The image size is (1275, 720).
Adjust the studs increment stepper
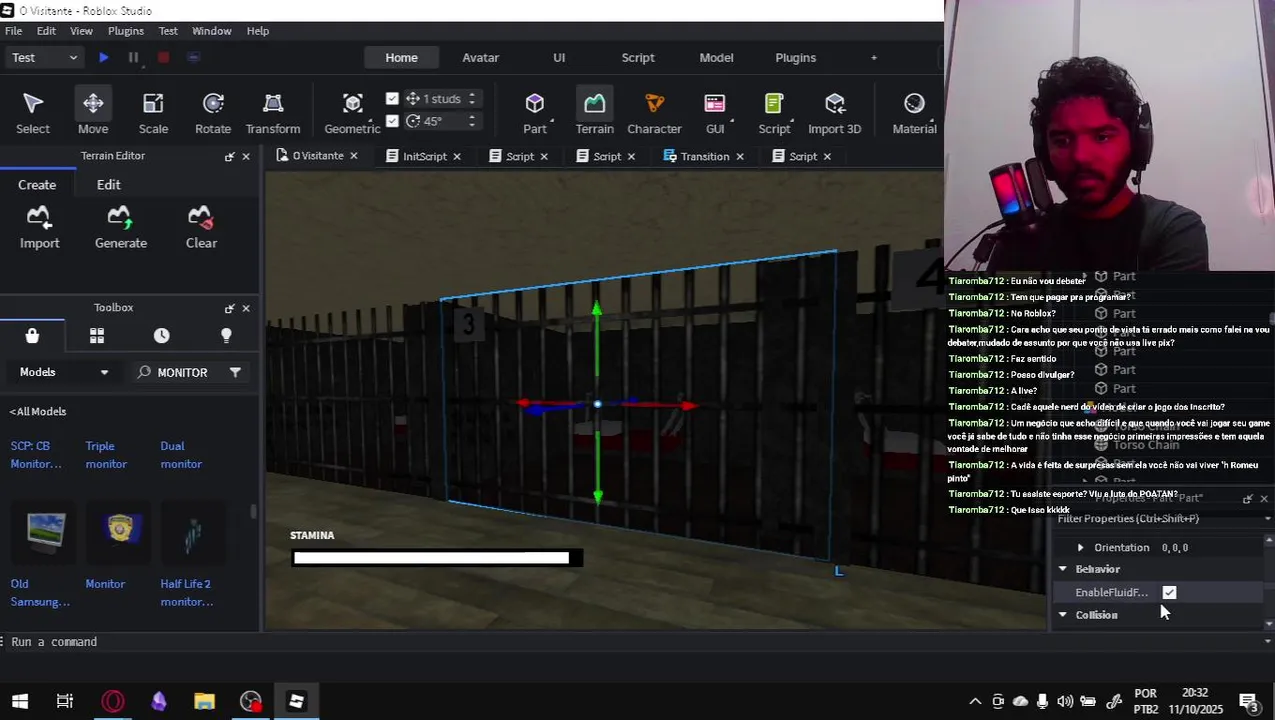[x=472, y=99]
